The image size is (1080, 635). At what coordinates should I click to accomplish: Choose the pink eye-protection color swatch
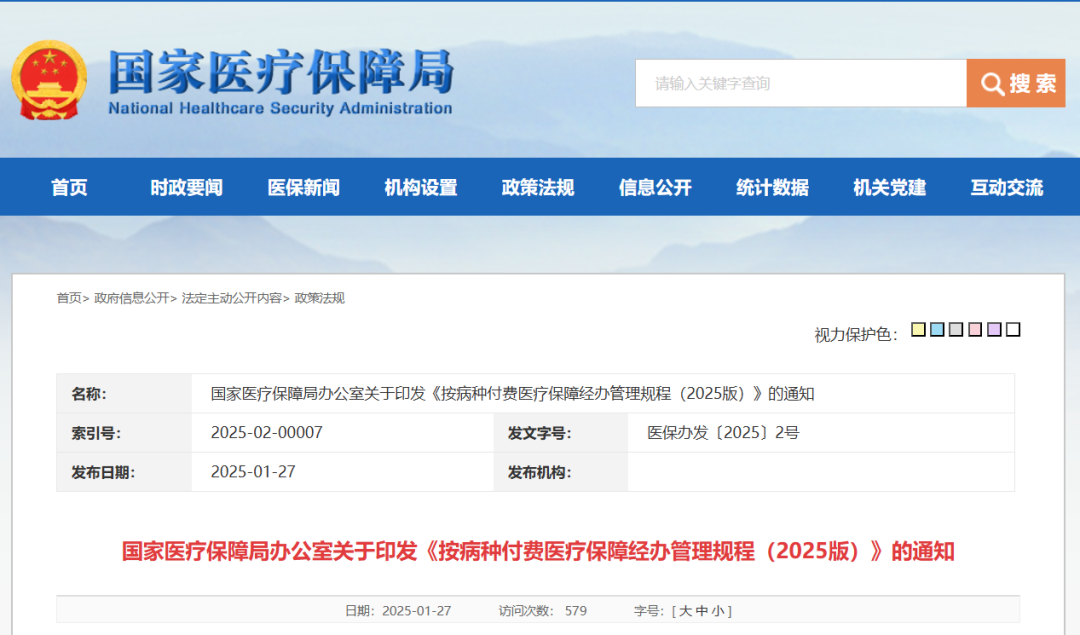(x=975, y=329)
